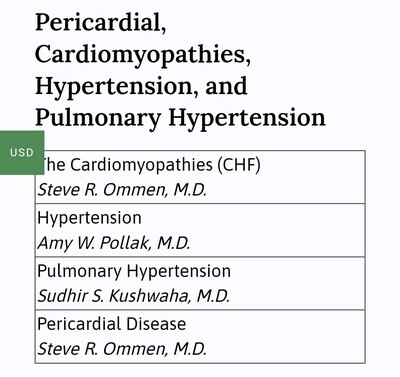Click the word 'Kushwaha' in the third row

coord(151,296)
